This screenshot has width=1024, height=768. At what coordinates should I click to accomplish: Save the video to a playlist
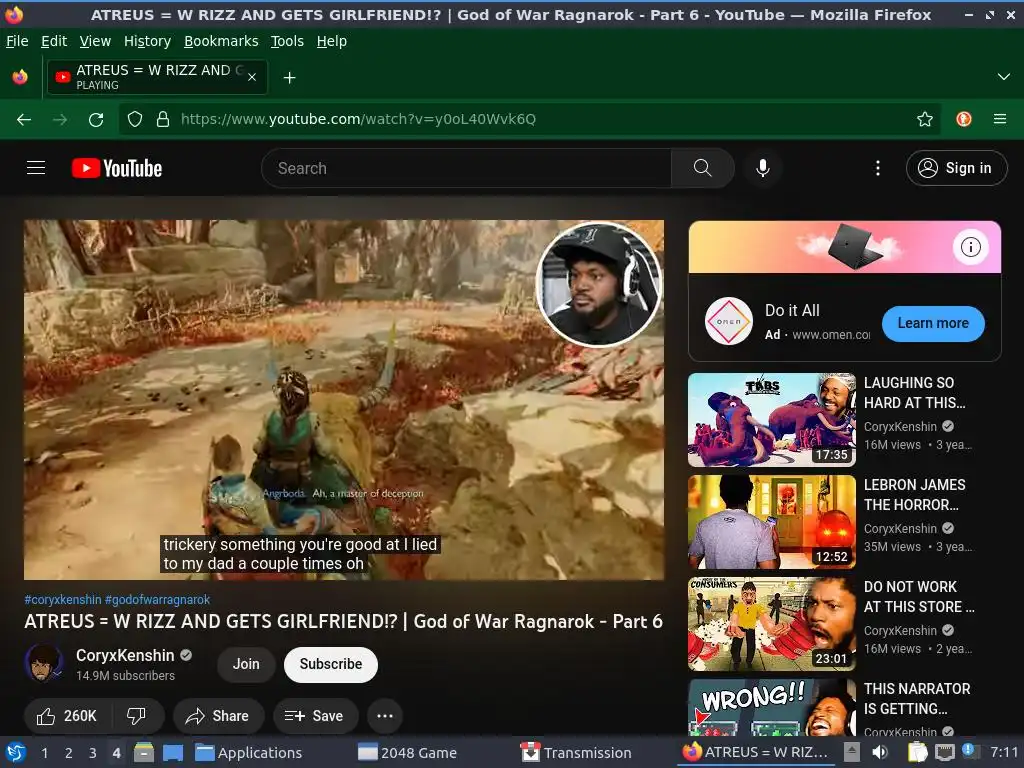click(x=315, y=716)
